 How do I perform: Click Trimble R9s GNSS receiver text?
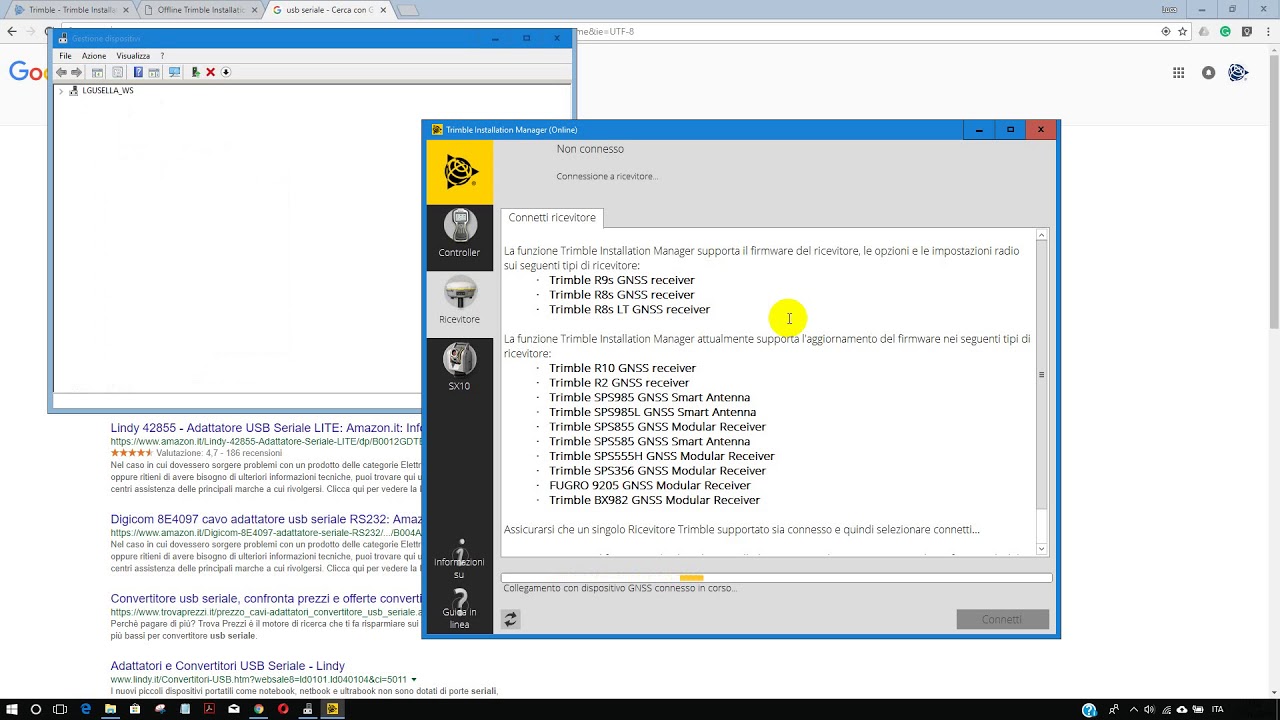[x=621, y=280]
